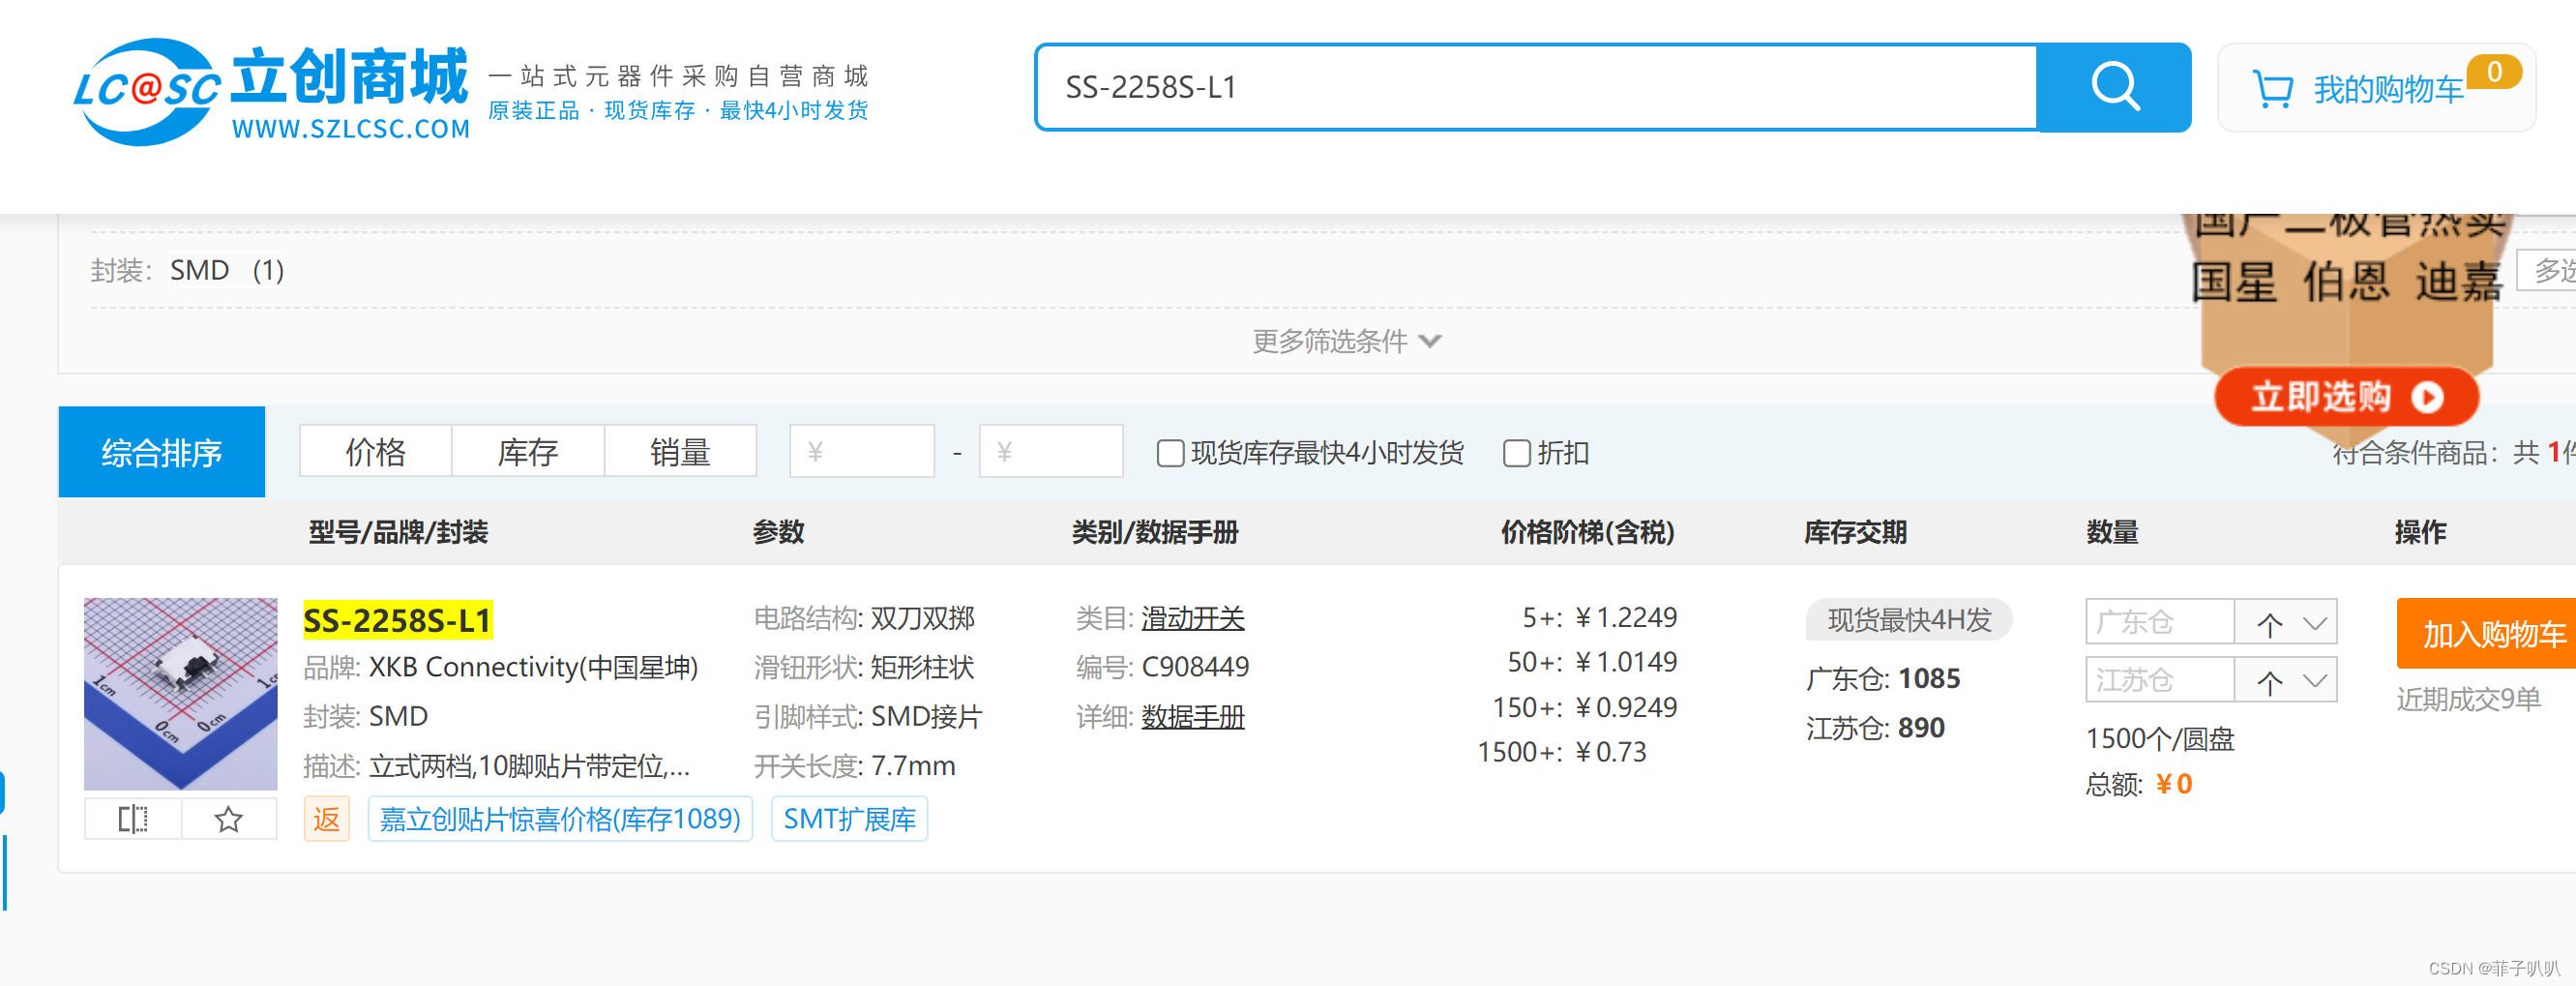
Task: Tick the 折扣 discount checkbox
Action: [1516, 453]
